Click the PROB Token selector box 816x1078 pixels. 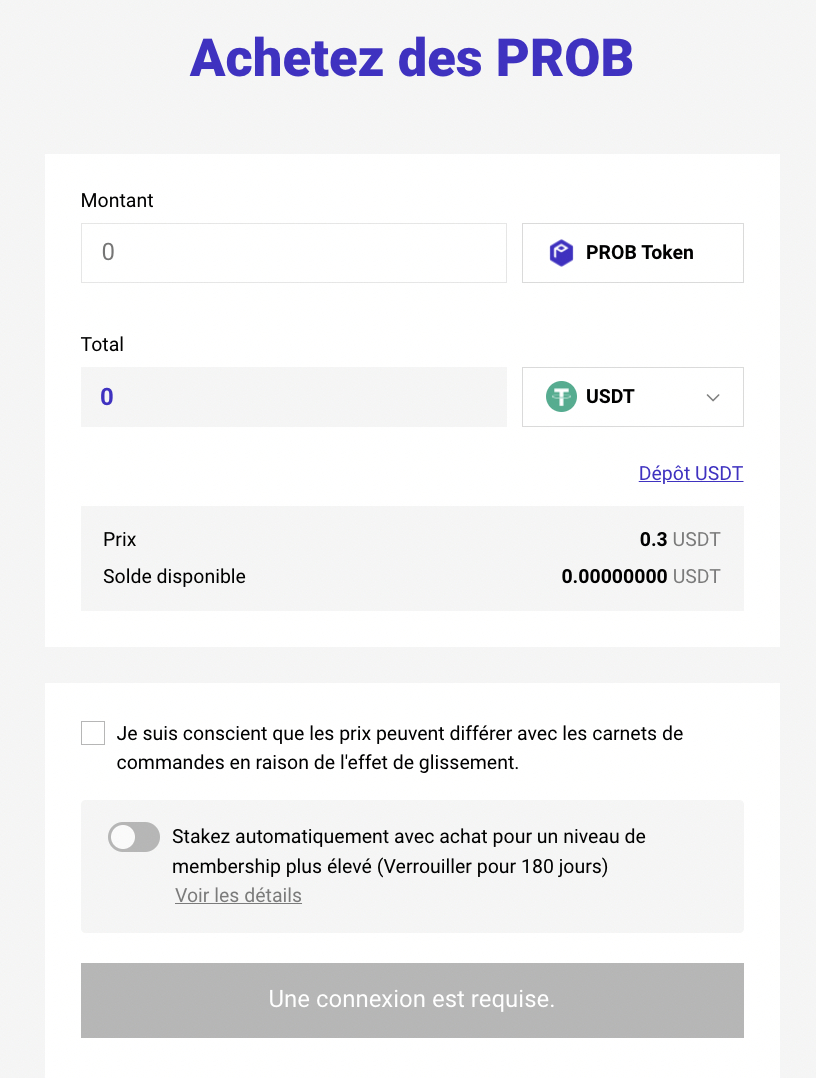pyautogui.click(x=633, y=253)
